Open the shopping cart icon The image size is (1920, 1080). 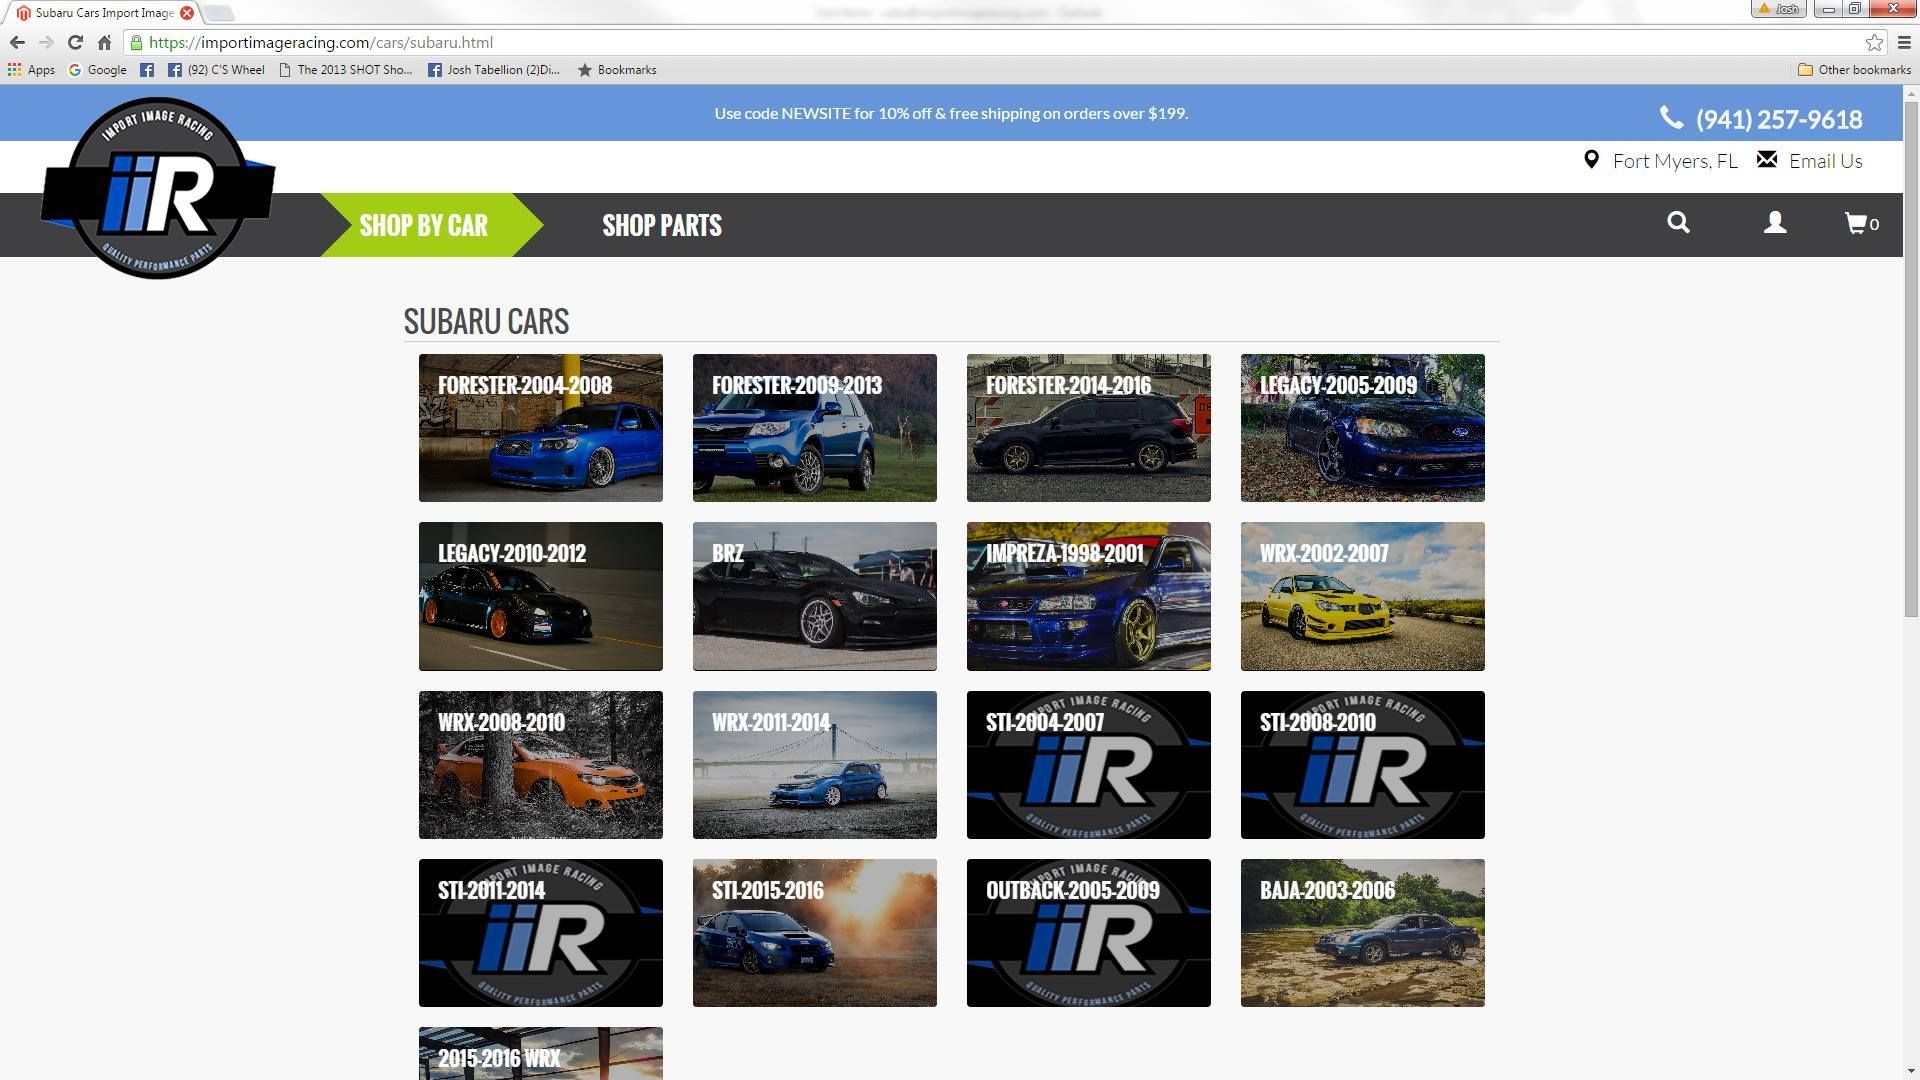click(1861, 223)
